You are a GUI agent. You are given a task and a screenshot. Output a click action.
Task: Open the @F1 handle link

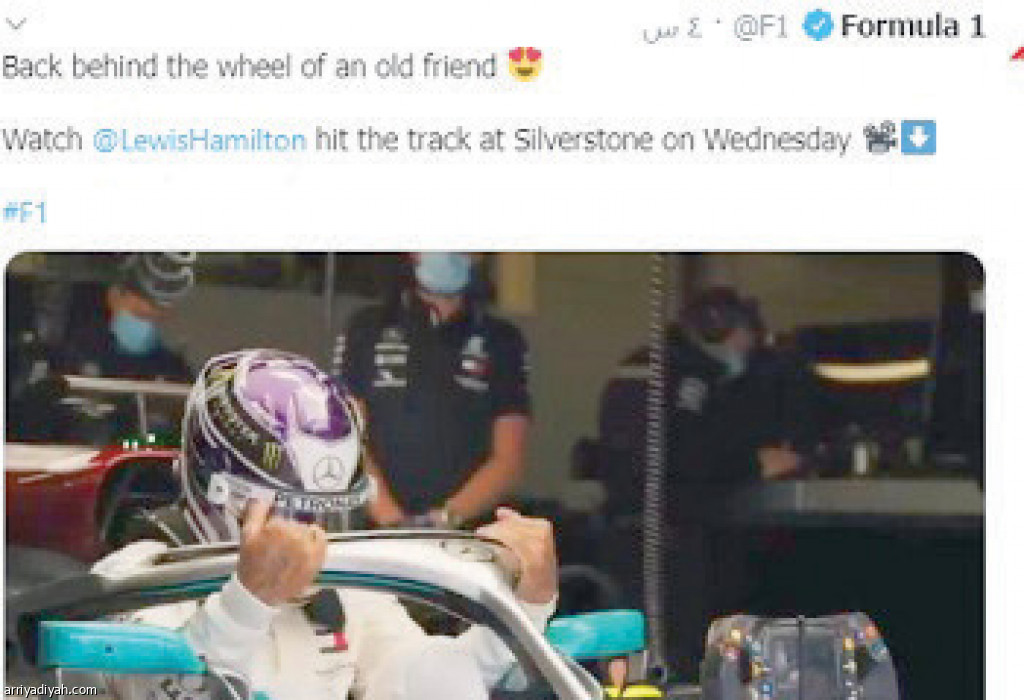coord(761,27)
